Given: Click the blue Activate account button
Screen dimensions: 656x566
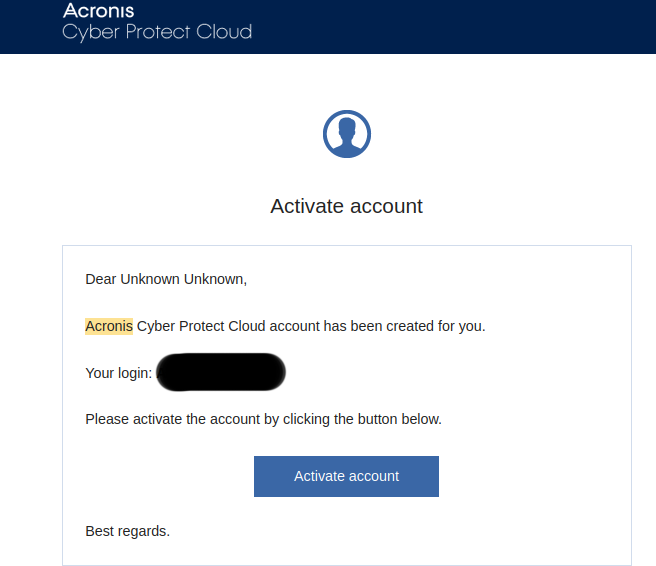Looking at the screenshot, I should point(346,476).
